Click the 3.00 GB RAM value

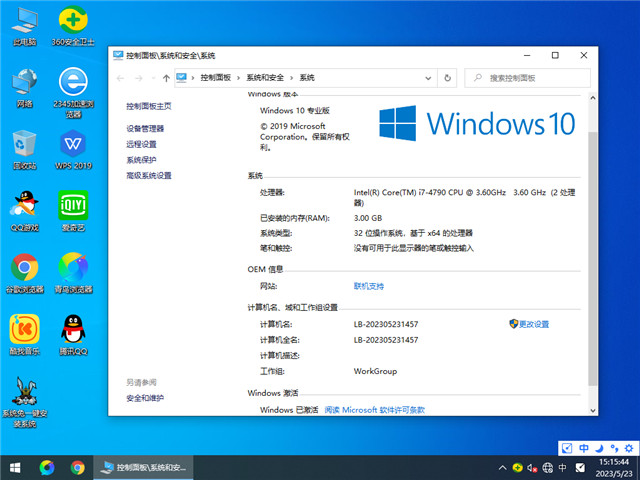click(x=368, y=218)
